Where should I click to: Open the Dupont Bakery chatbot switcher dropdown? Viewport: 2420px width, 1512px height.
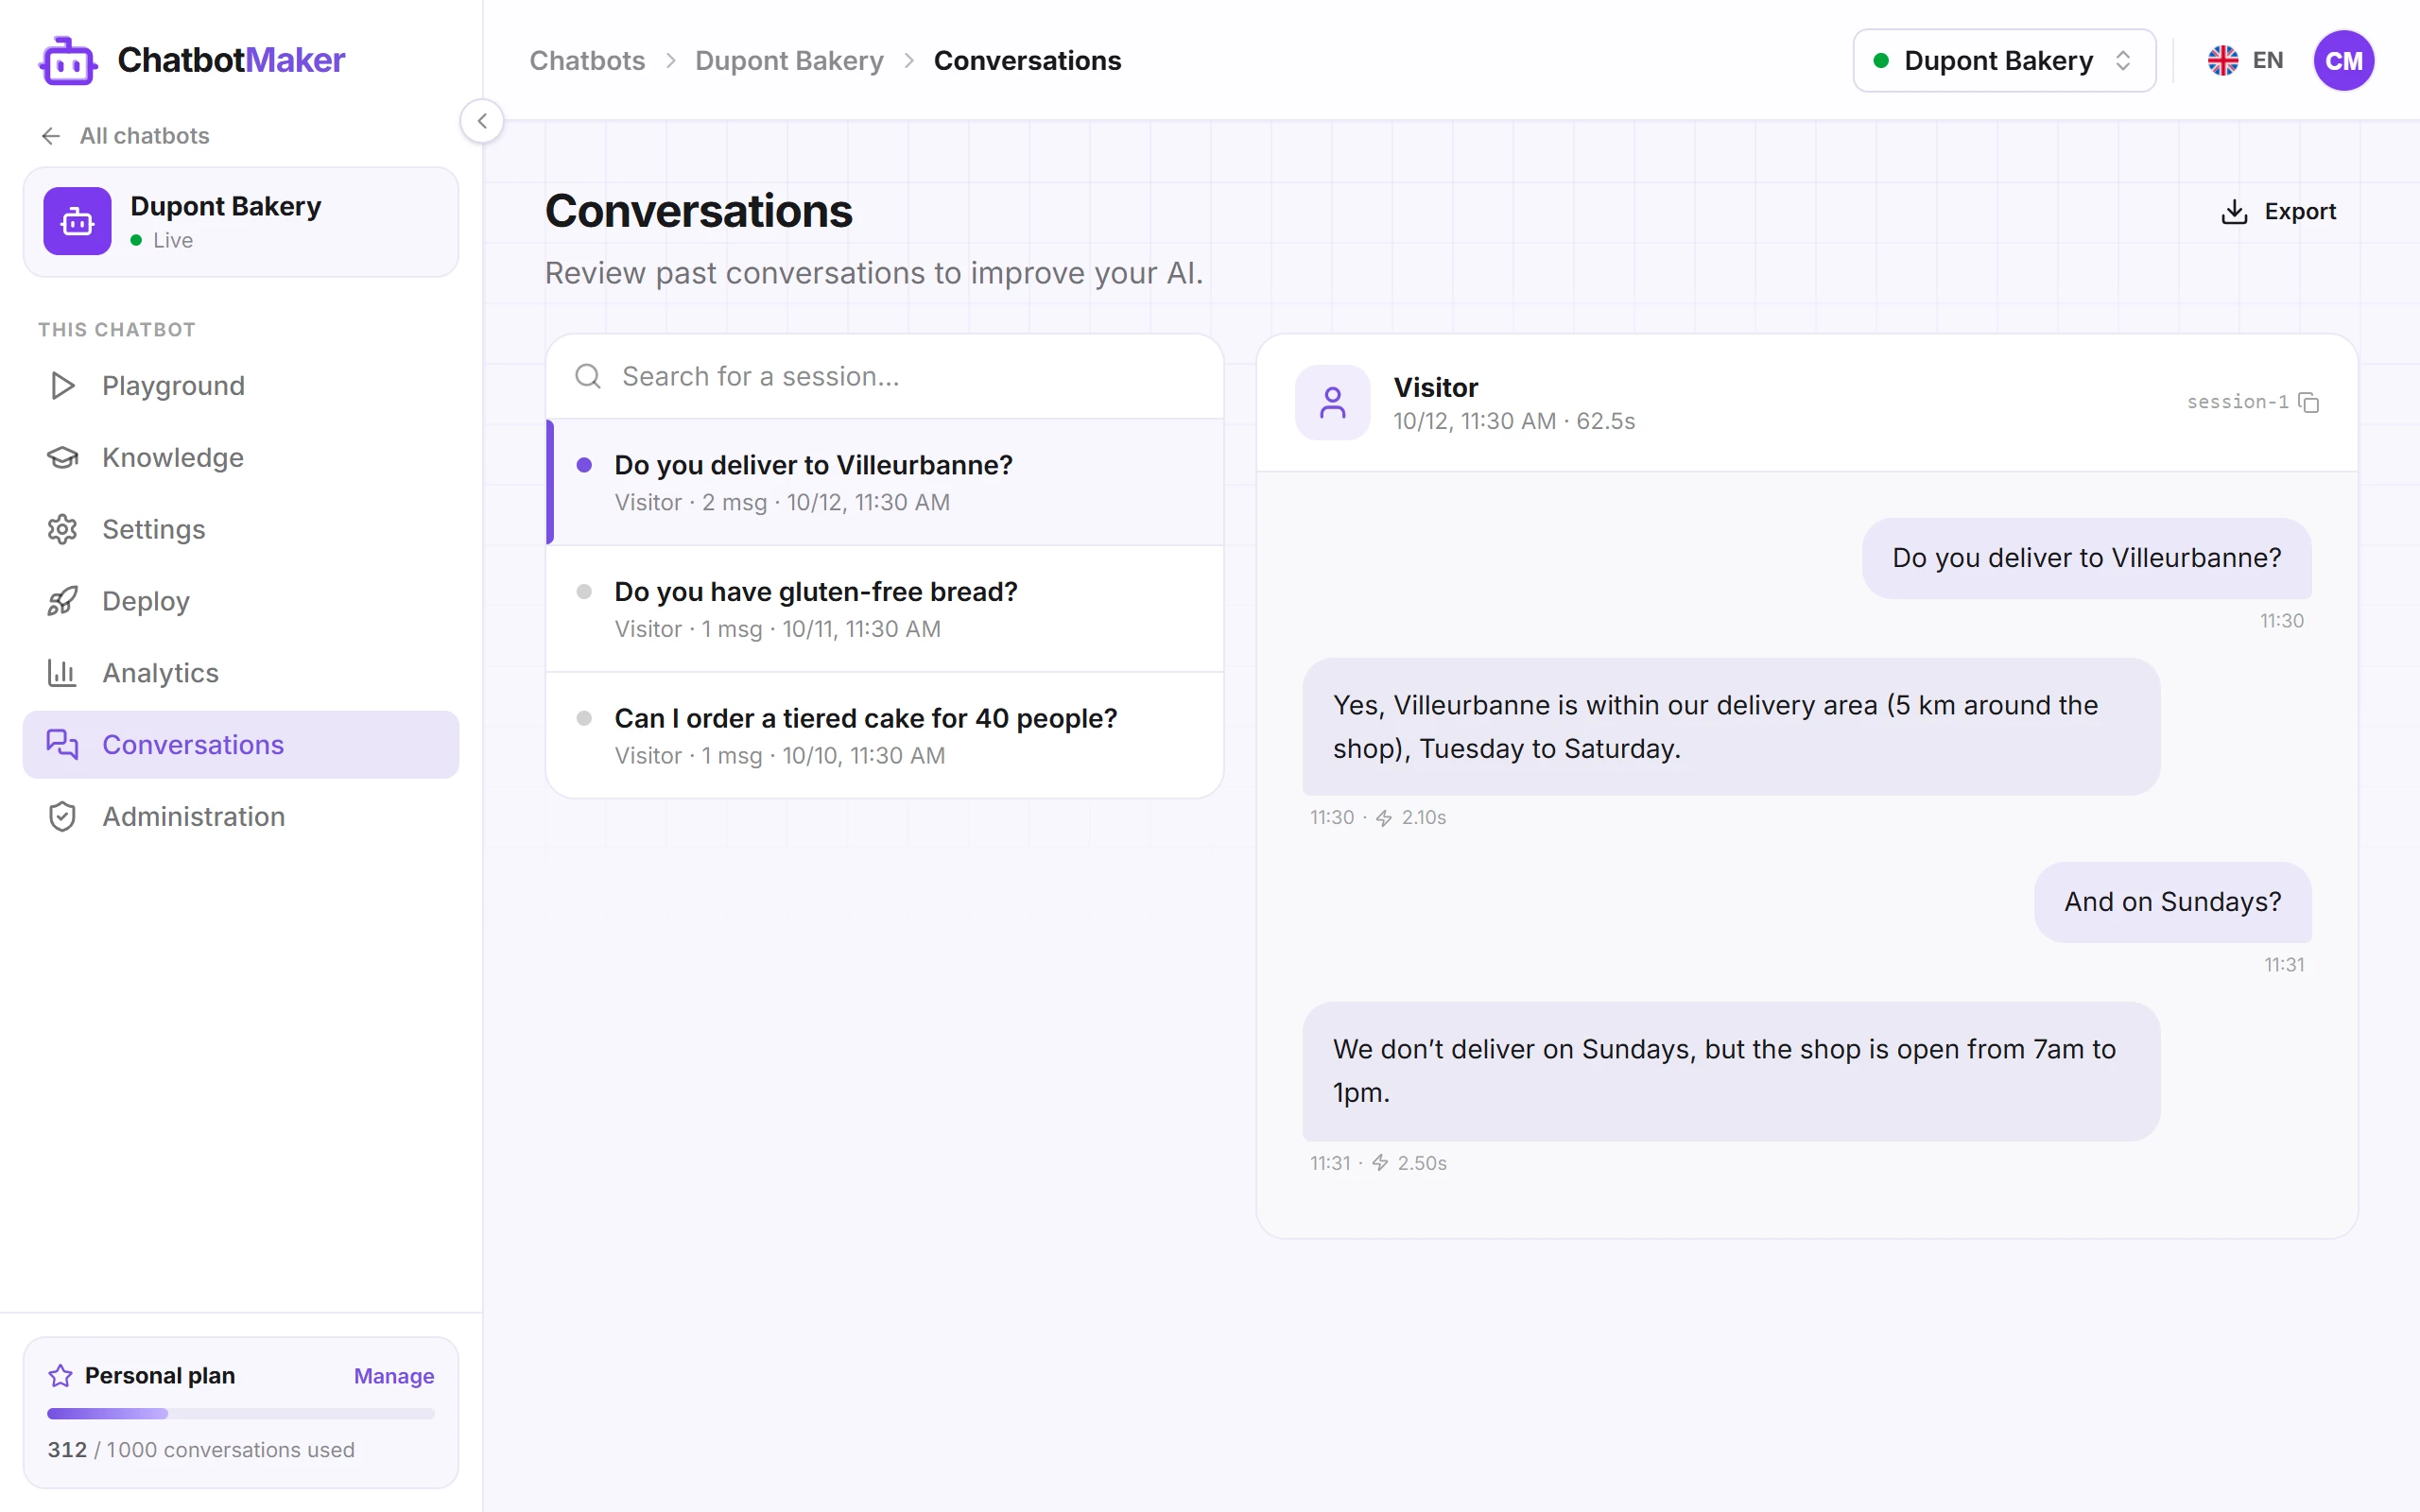tap(2004, 61)
